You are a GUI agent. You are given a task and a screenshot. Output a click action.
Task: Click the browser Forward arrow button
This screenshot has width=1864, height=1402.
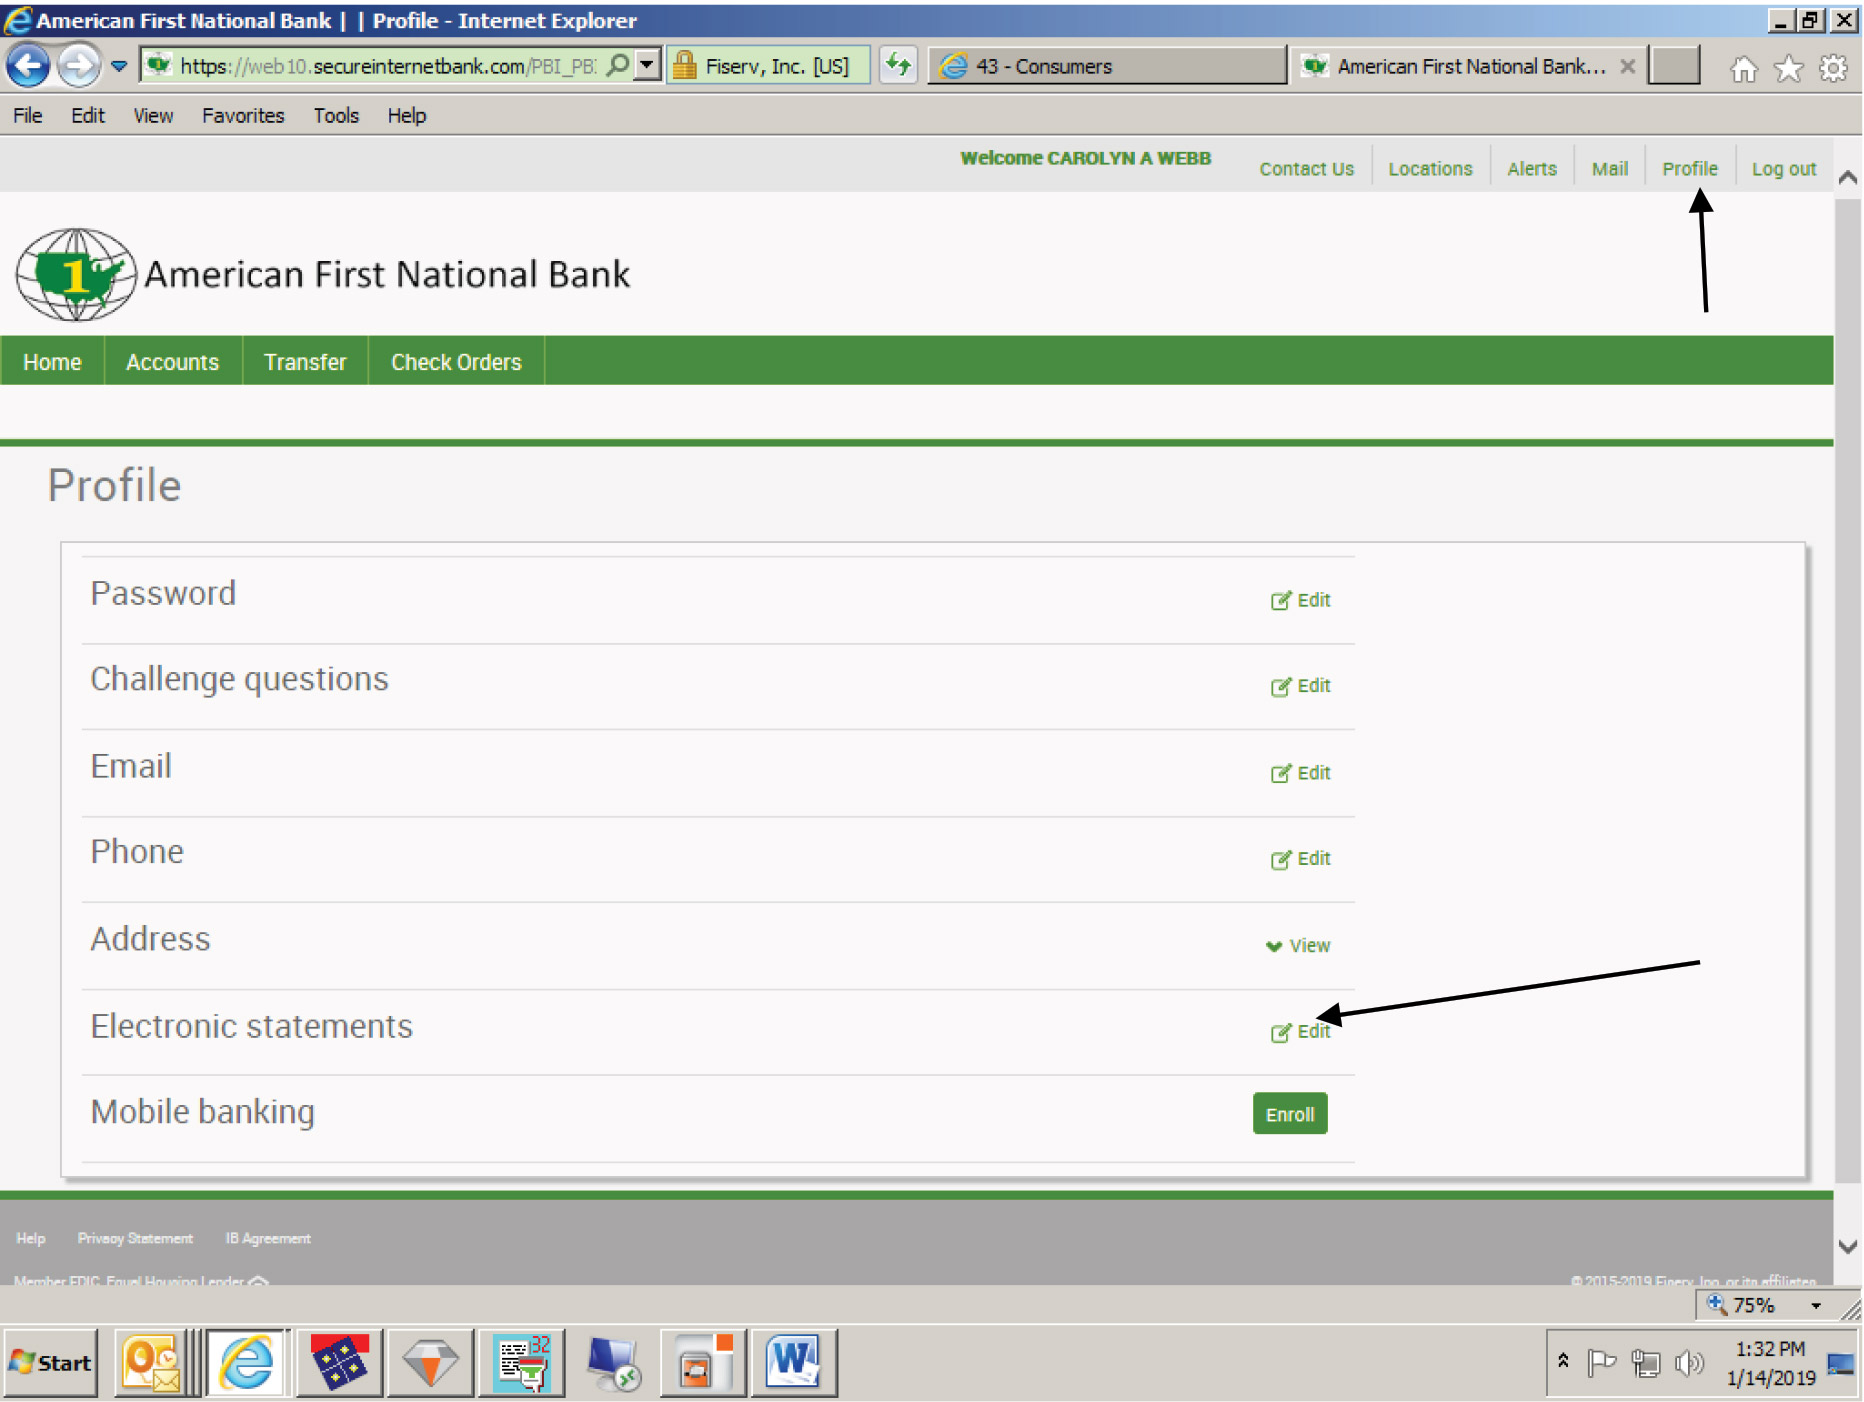[x=78, y=66]
